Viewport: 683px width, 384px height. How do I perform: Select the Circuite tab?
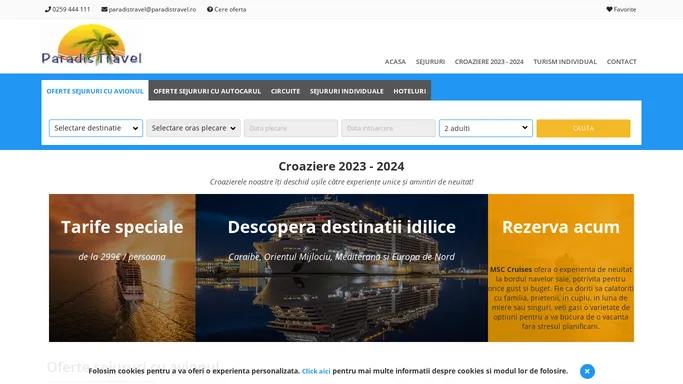285,91
